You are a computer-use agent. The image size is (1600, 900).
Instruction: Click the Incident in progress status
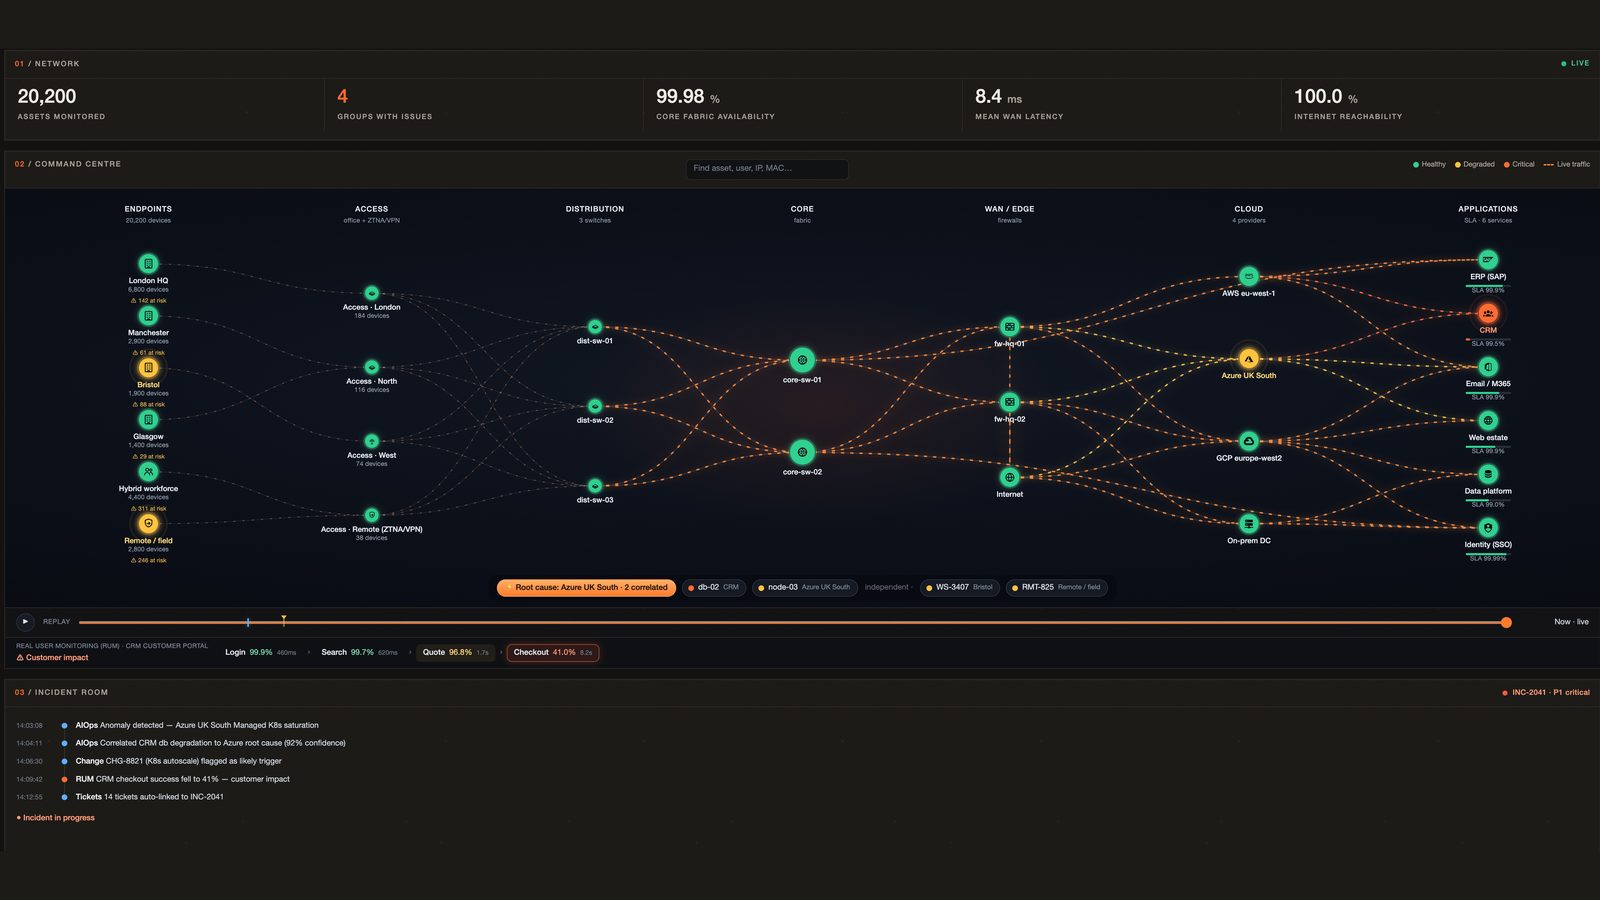click(x=56, y=818)
